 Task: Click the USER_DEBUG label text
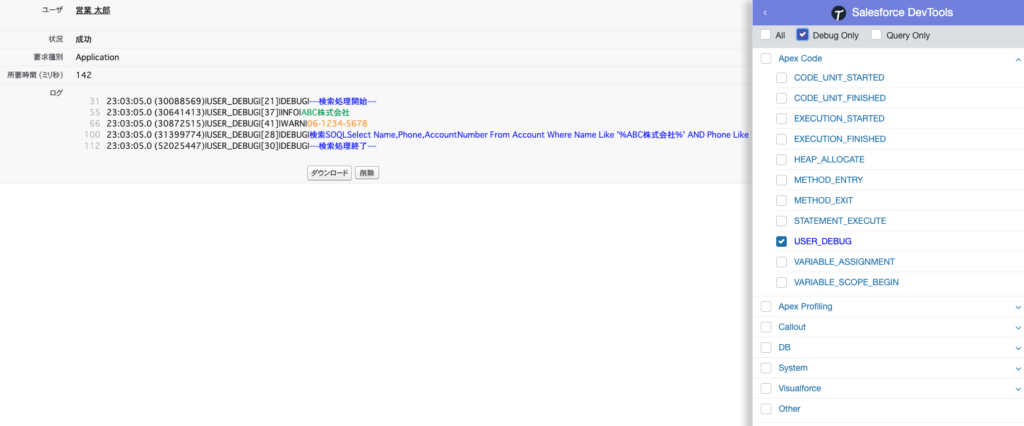tap(823, 241)
